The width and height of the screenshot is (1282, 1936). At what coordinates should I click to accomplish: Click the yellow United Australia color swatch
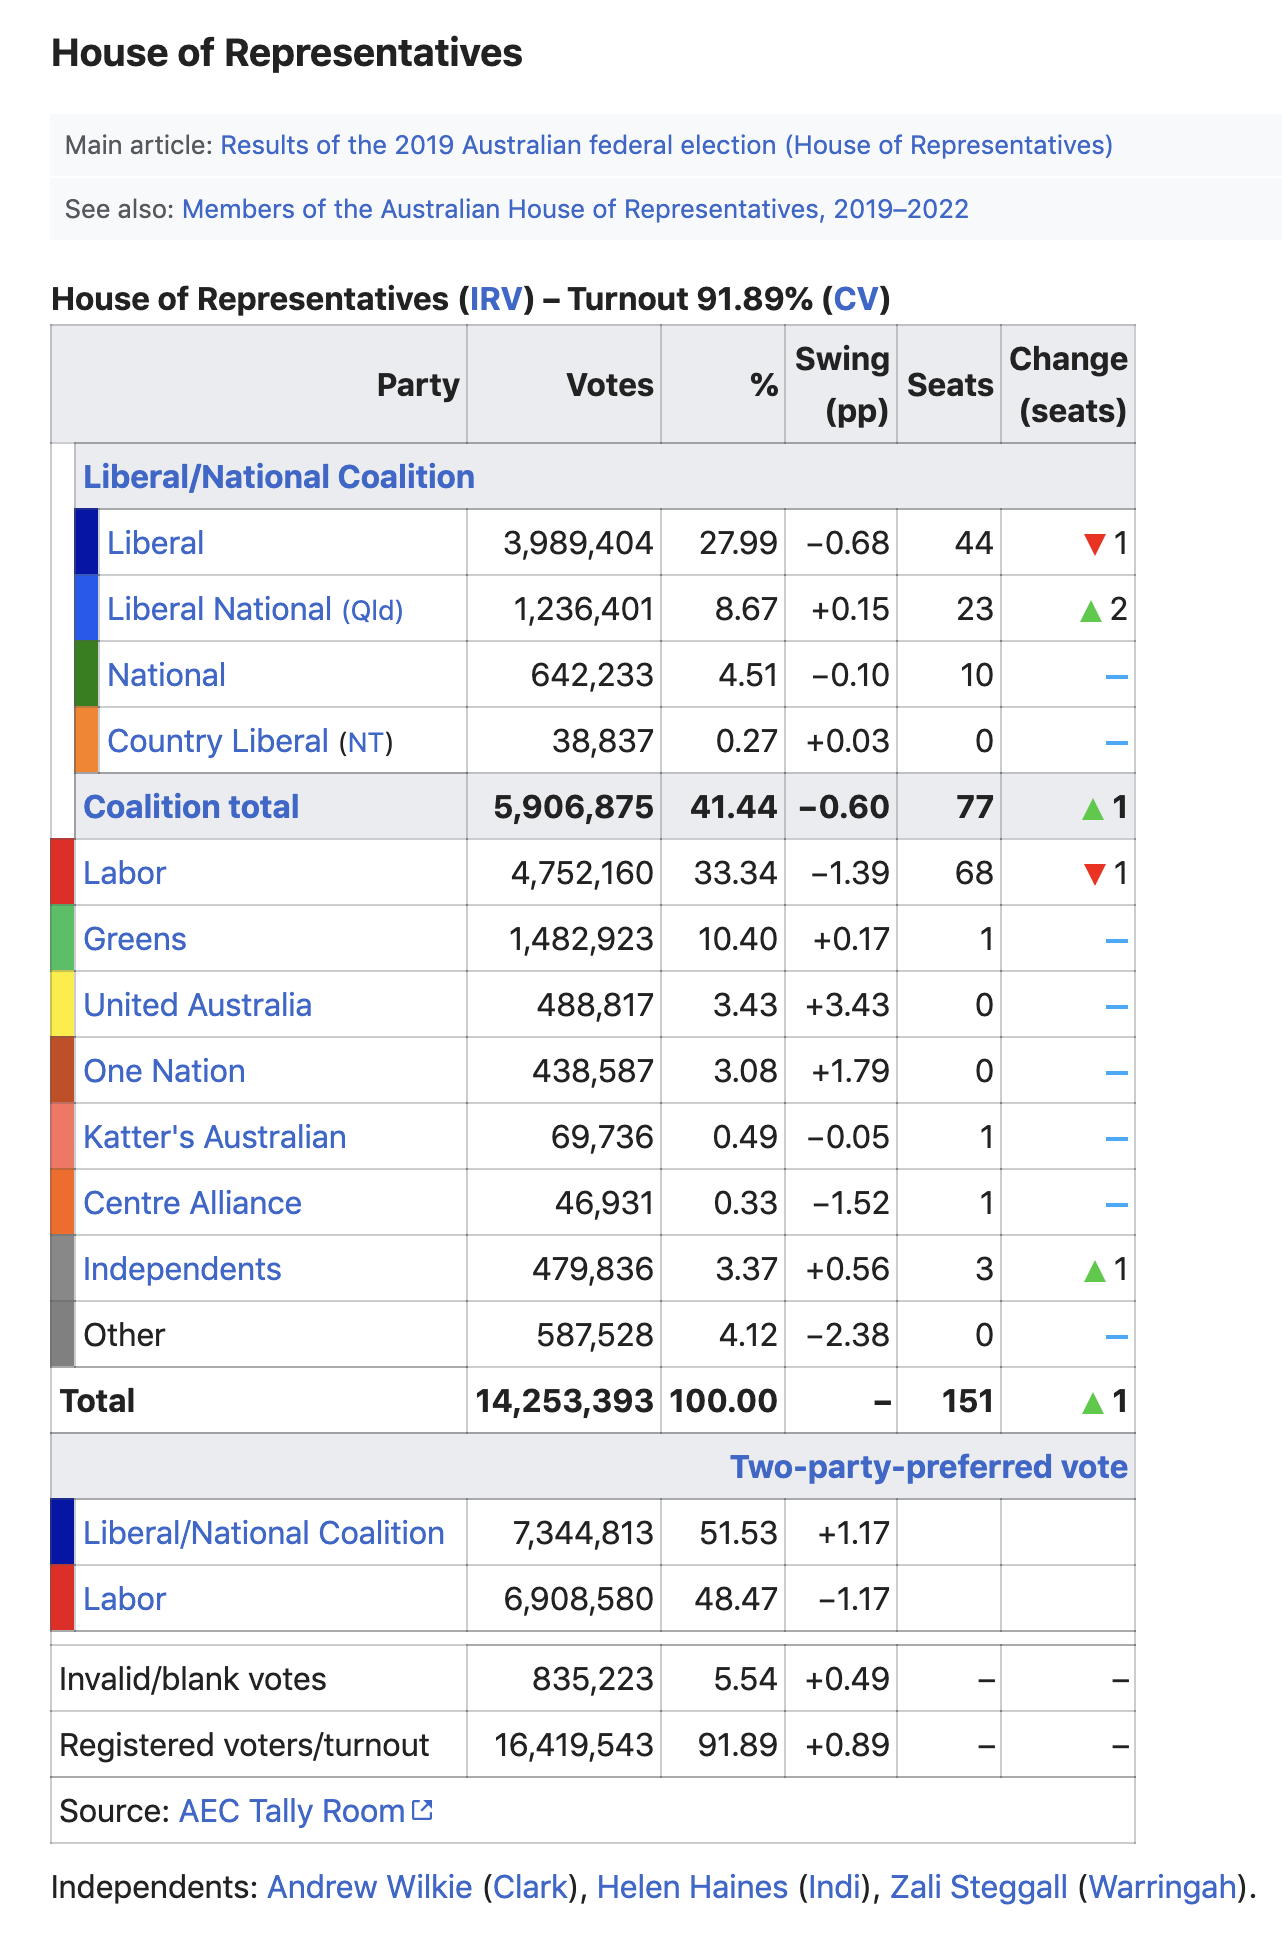click(62, 1004)
